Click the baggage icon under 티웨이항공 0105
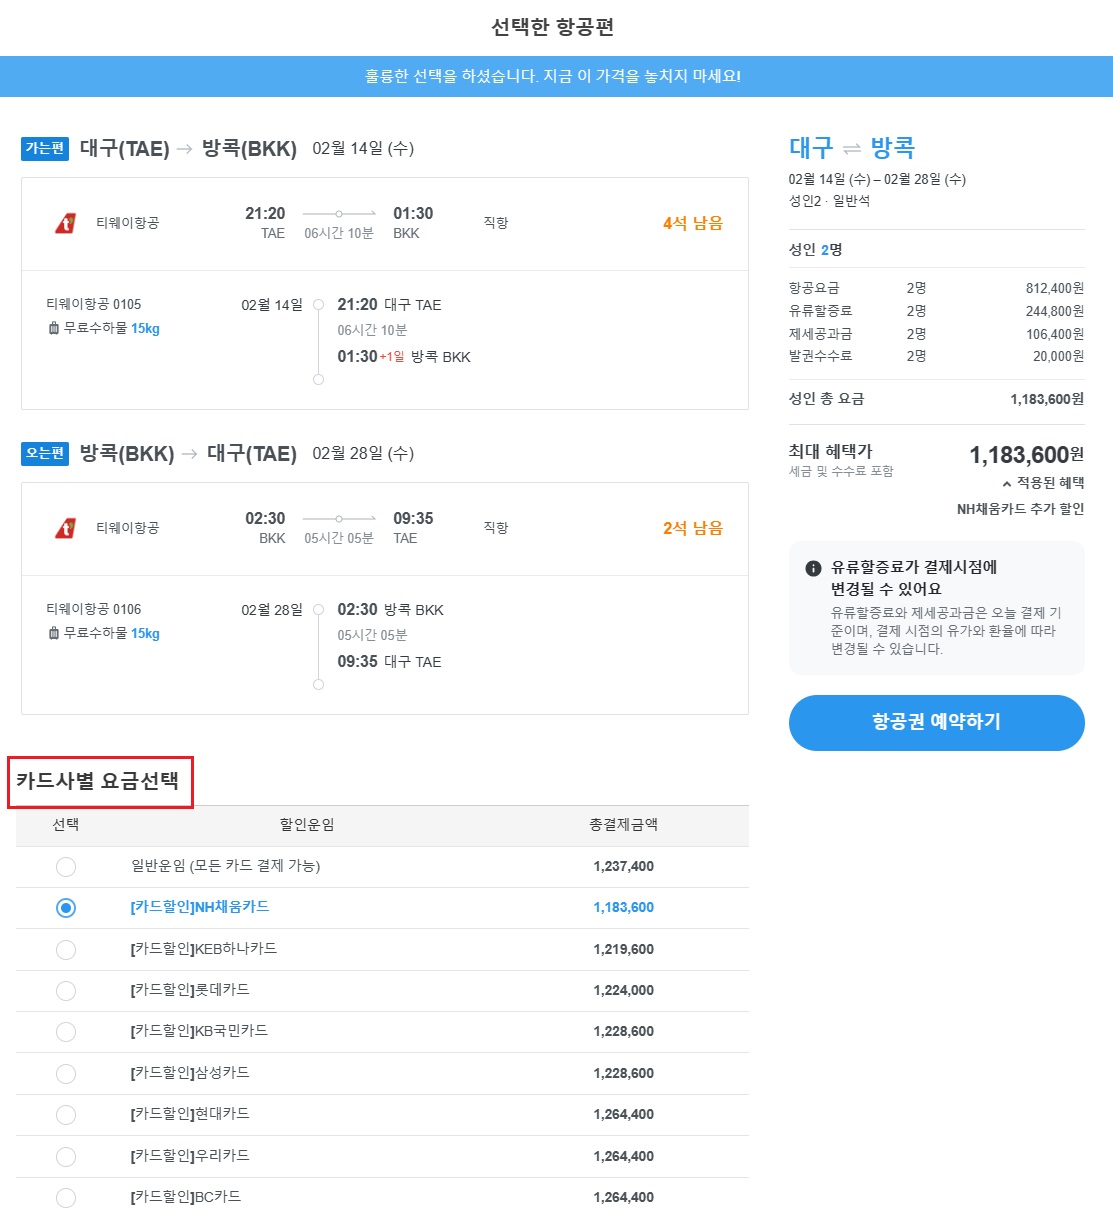The image size is (1113, 1211). [x=54, y=328]
